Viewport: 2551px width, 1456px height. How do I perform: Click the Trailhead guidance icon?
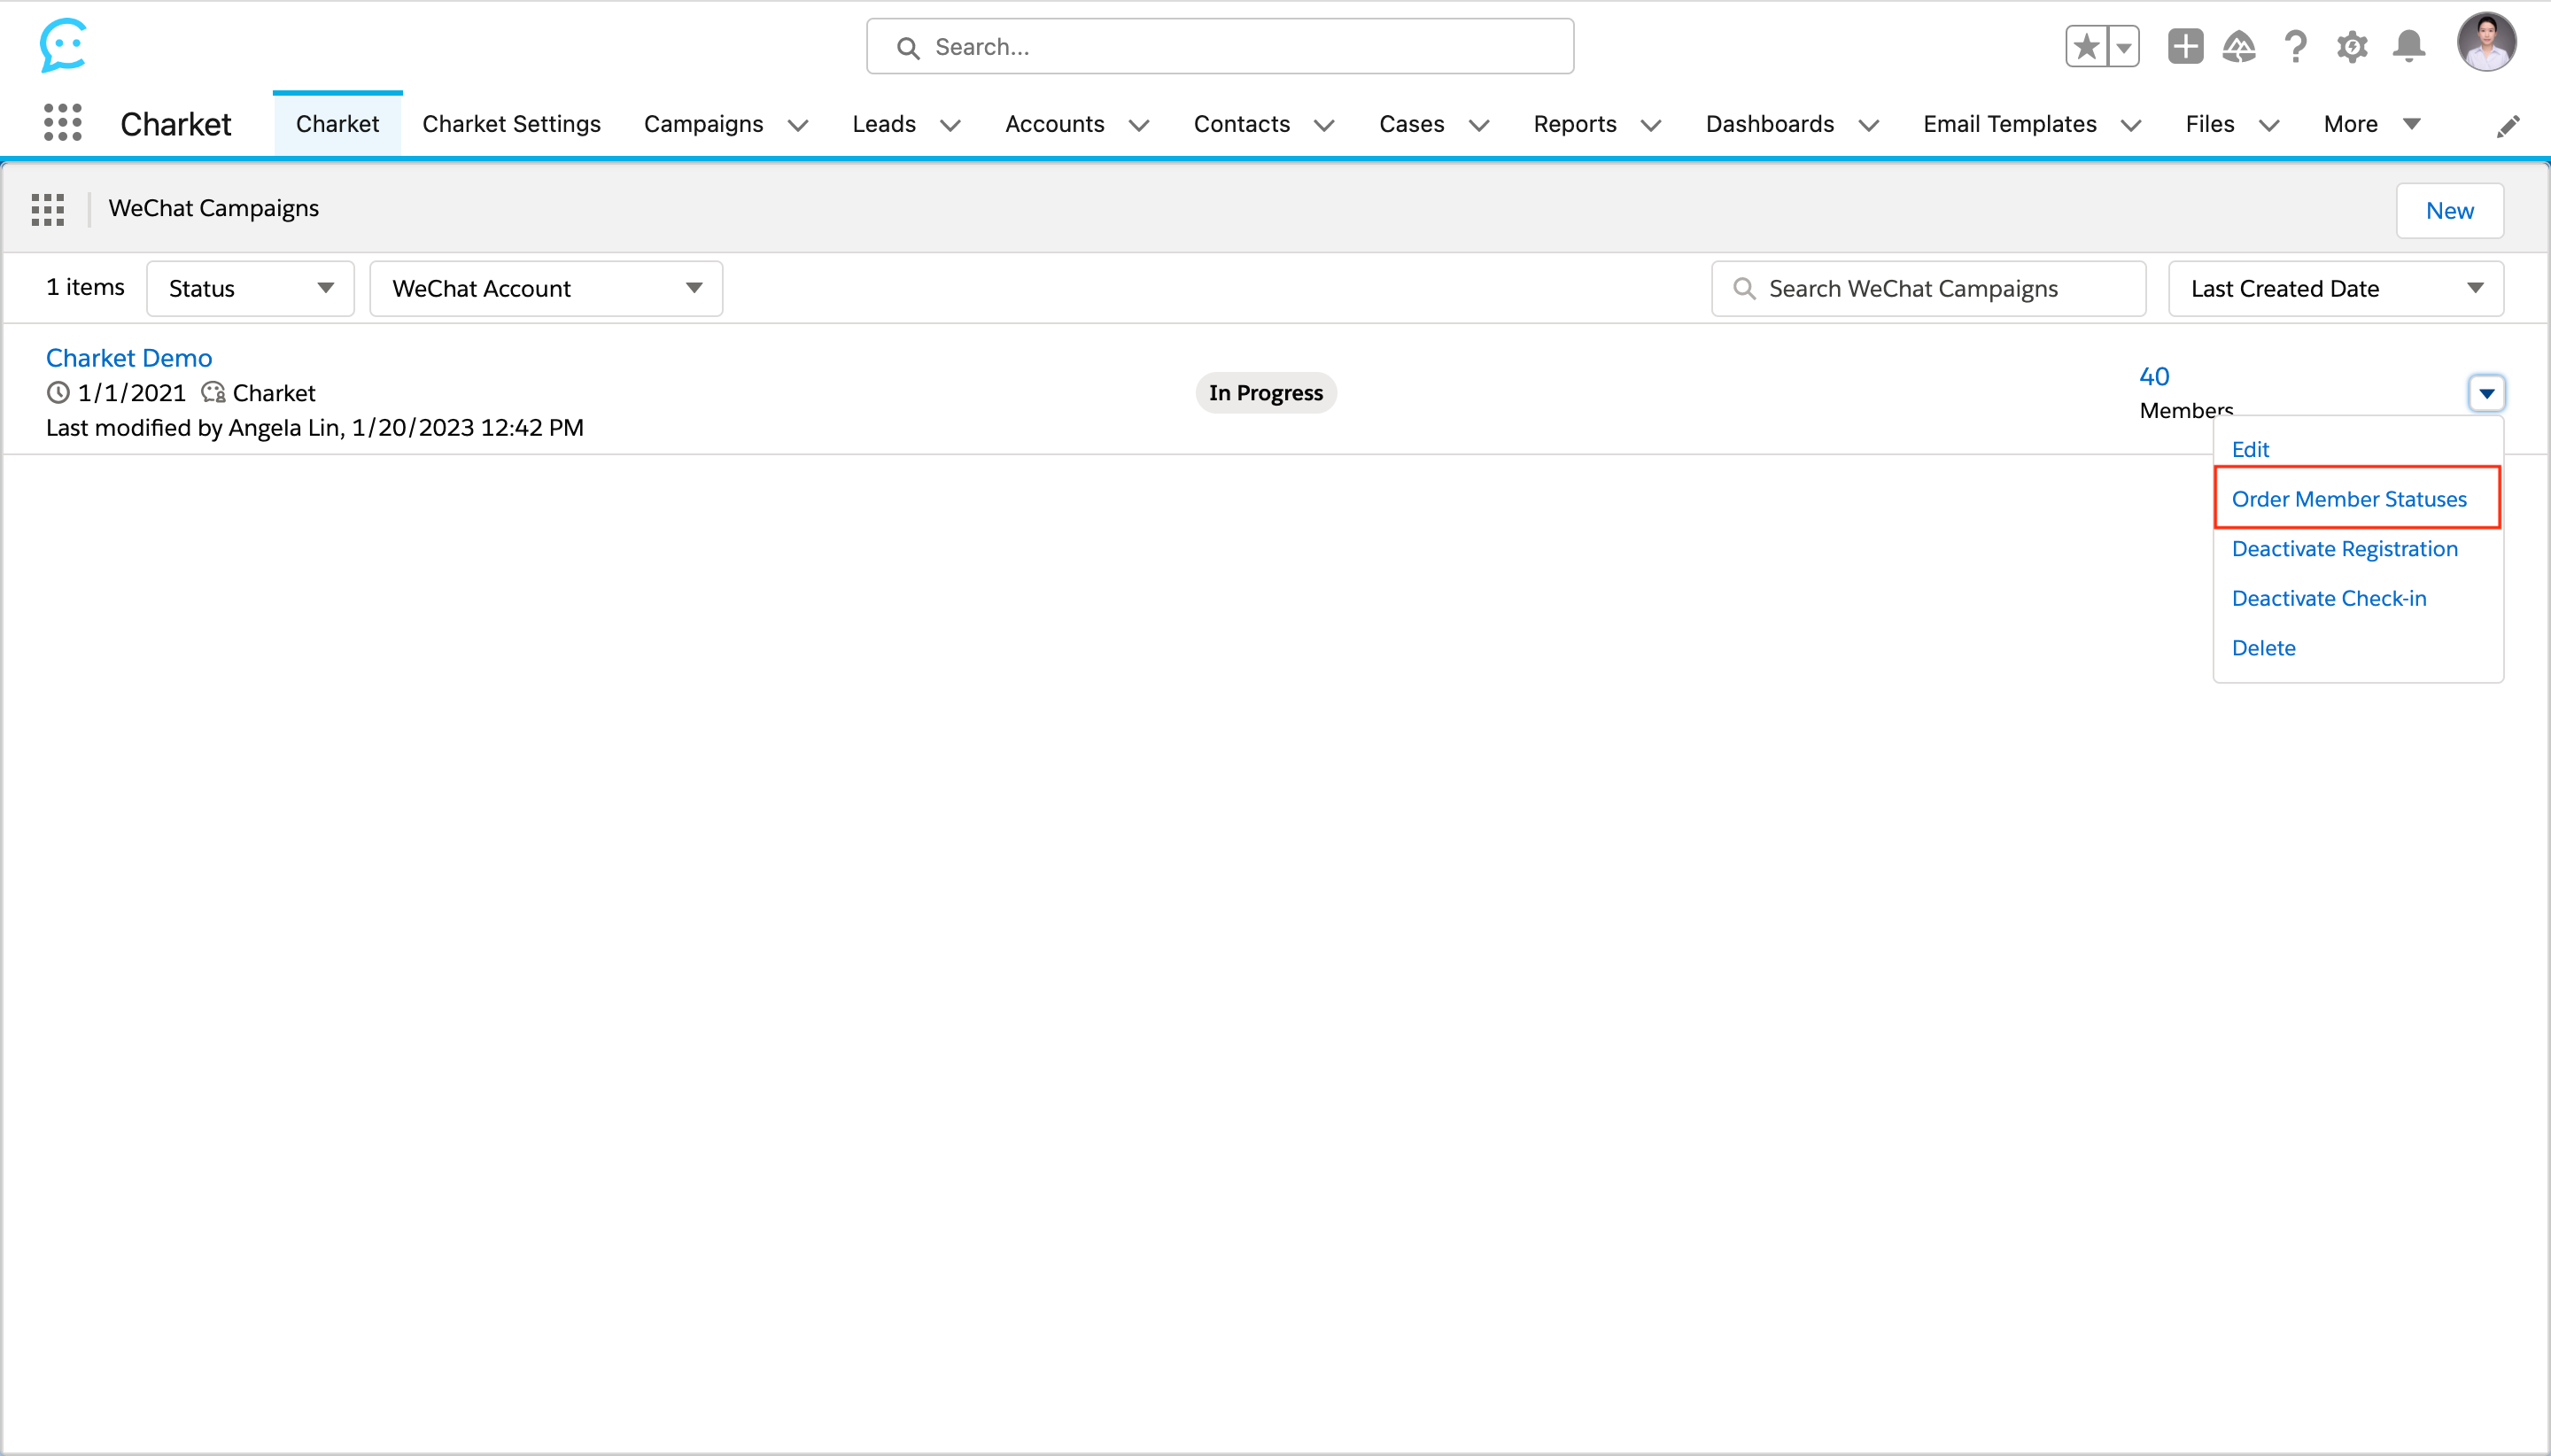coord(2239,47)
